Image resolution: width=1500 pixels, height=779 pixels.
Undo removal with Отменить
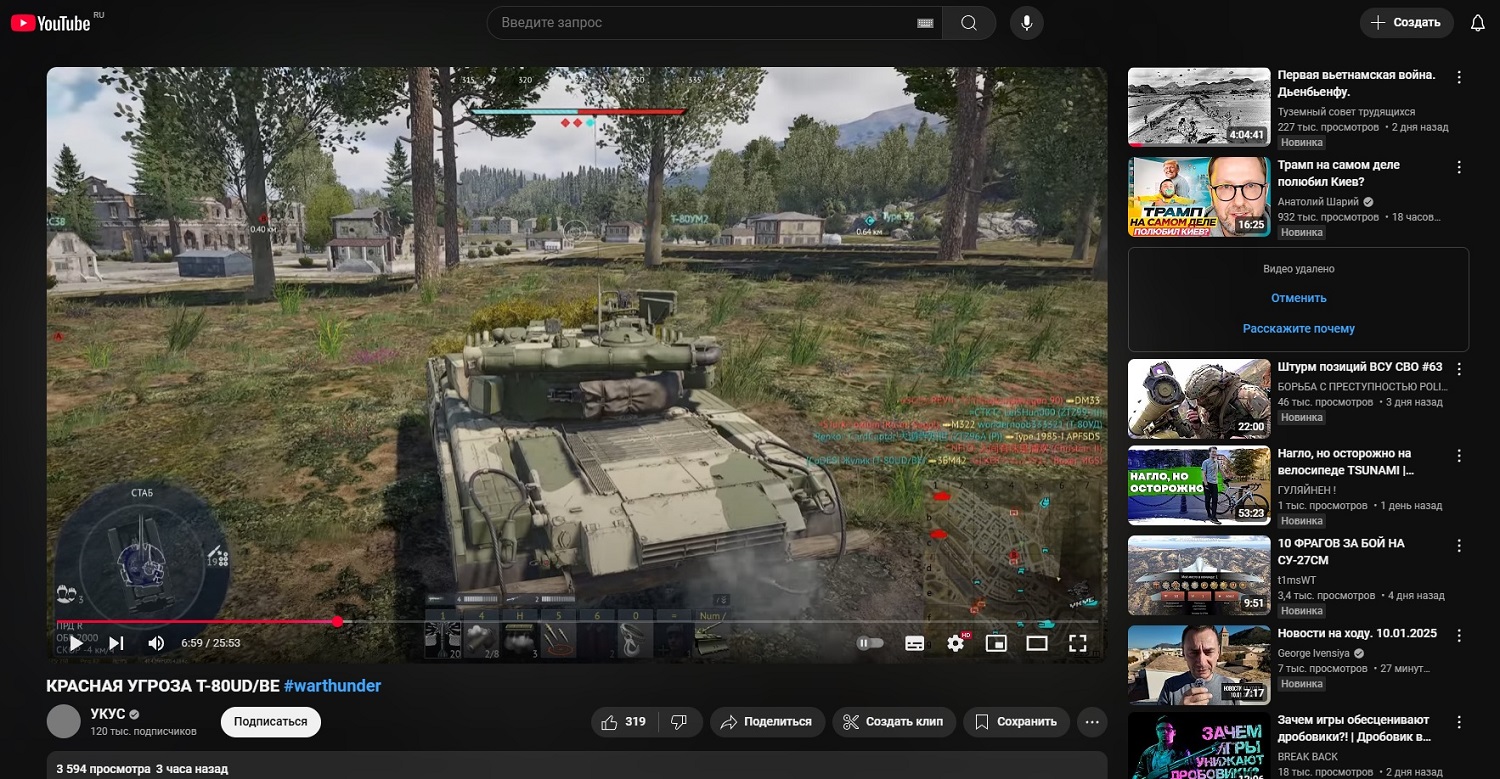[x=1299, y=298]
